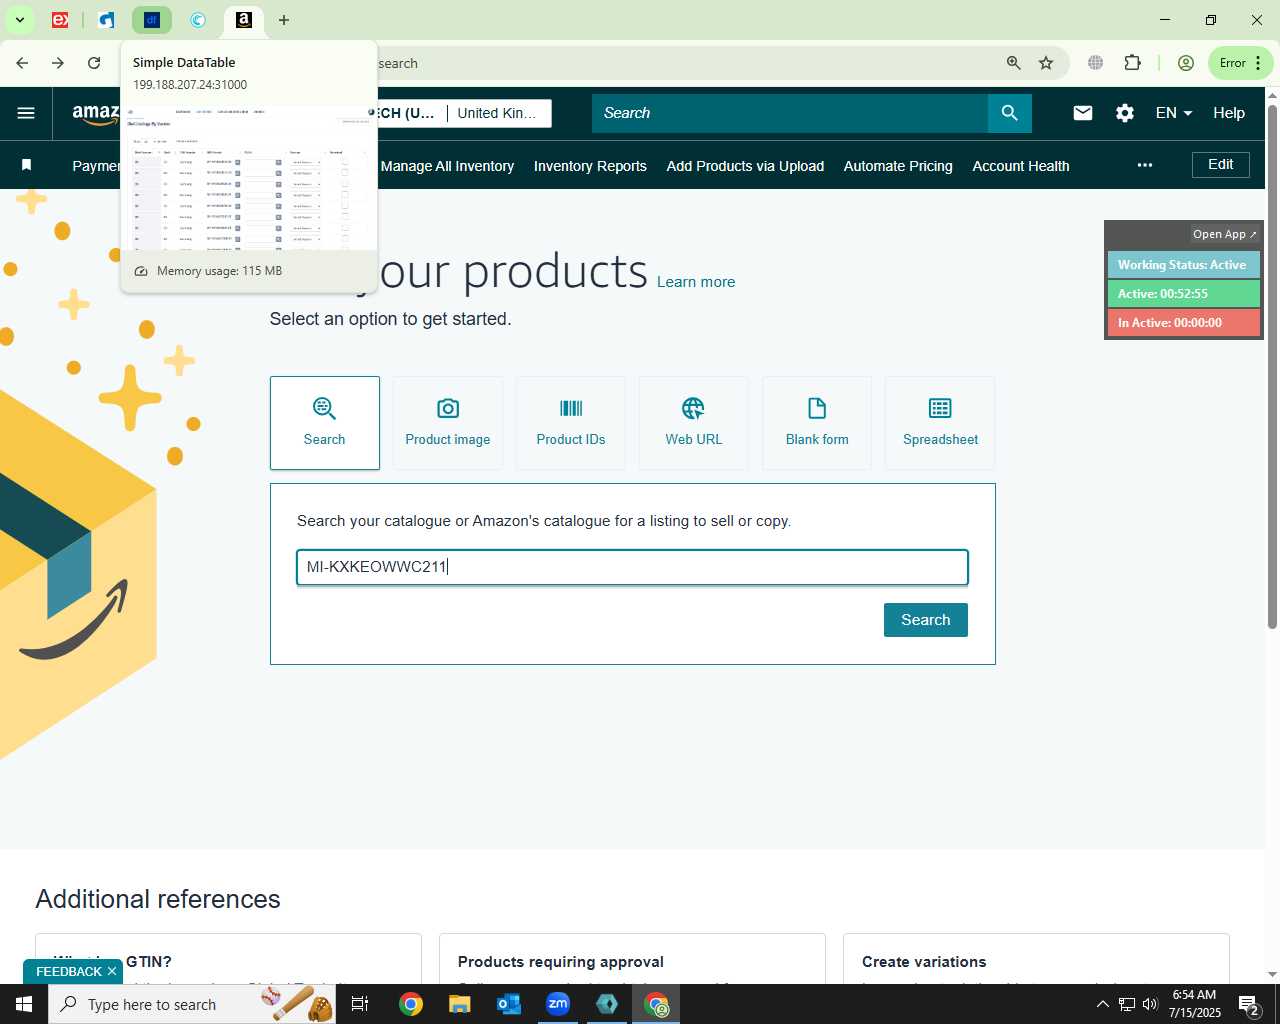
Task: Reload the page with refresh icon
Action: [94, 63]
